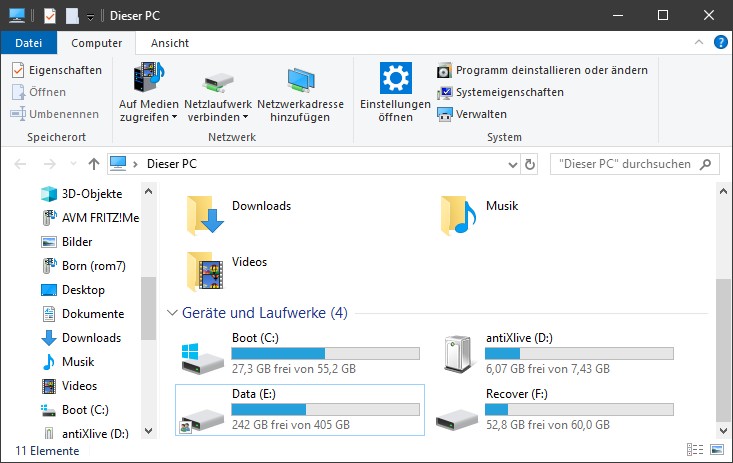Select the antiXlive (D:) drive icon
Screen dimensions: 733x463
pyautogui.click(x=458, y=354)
